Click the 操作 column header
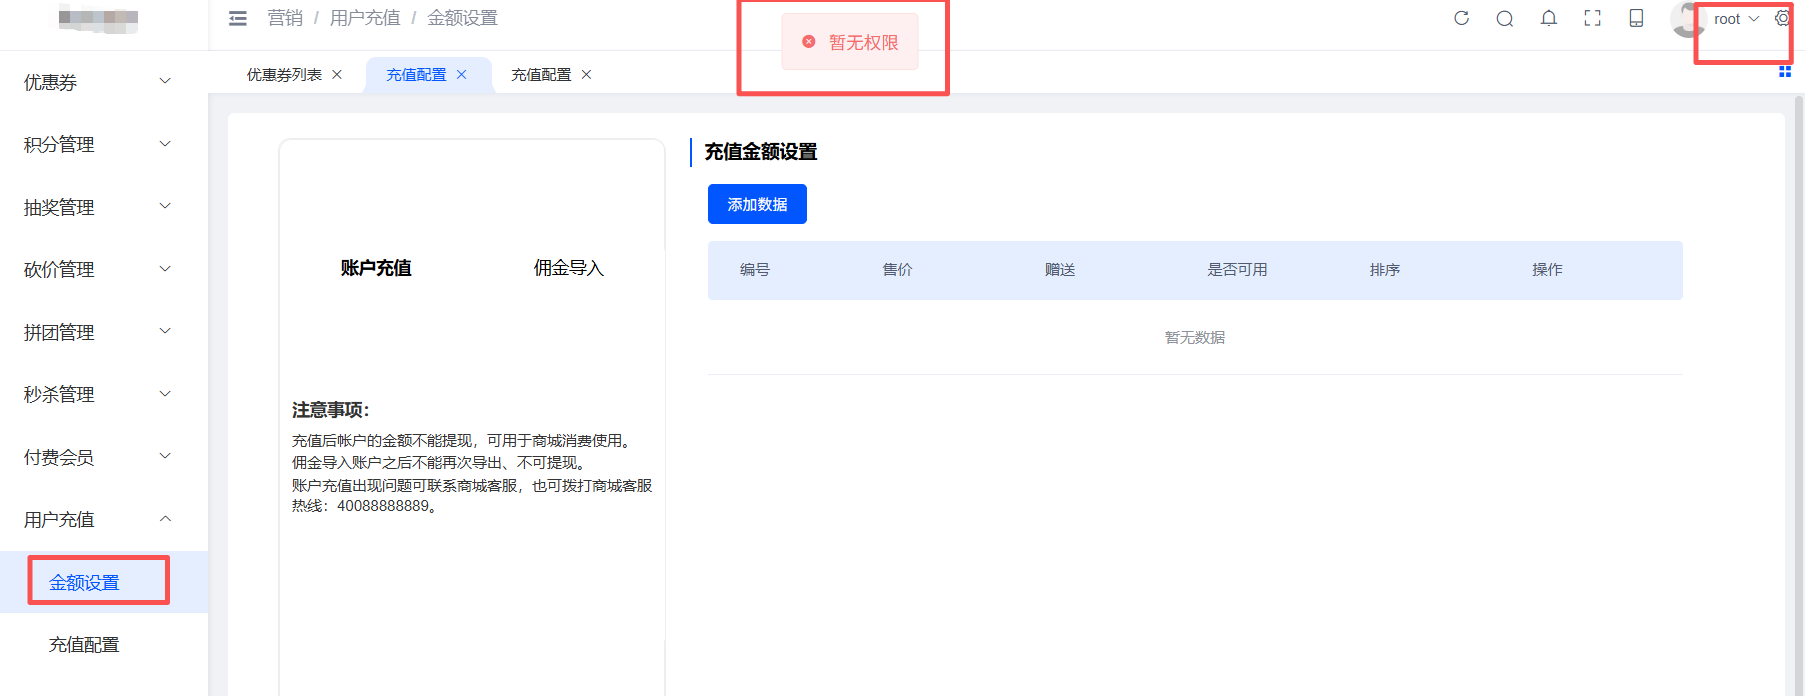This screenshot has width=1805, height=696. [x=1547, y=270]
